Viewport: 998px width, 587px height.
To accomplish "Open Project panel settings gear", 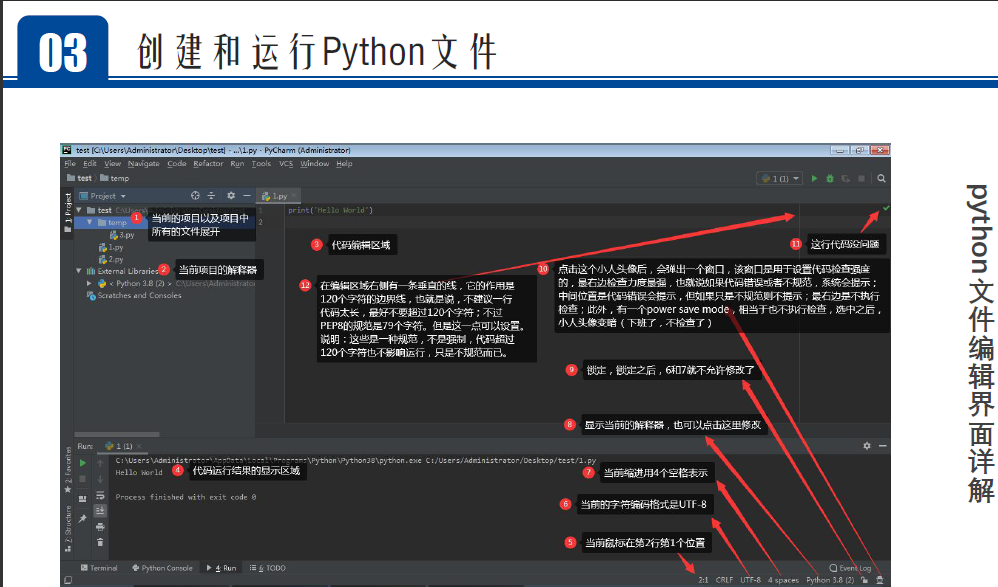I will click(231, 196).
